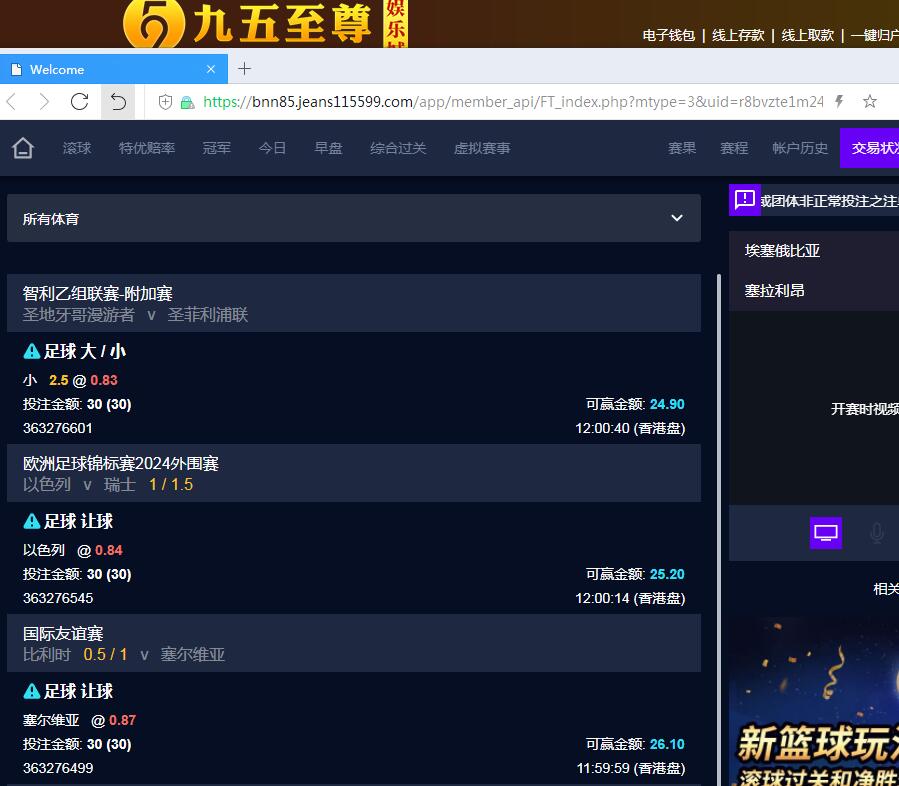This screenshot has width=899, height=786.
Task: Click the bet list vertical scrollbar
Action: 719,530
